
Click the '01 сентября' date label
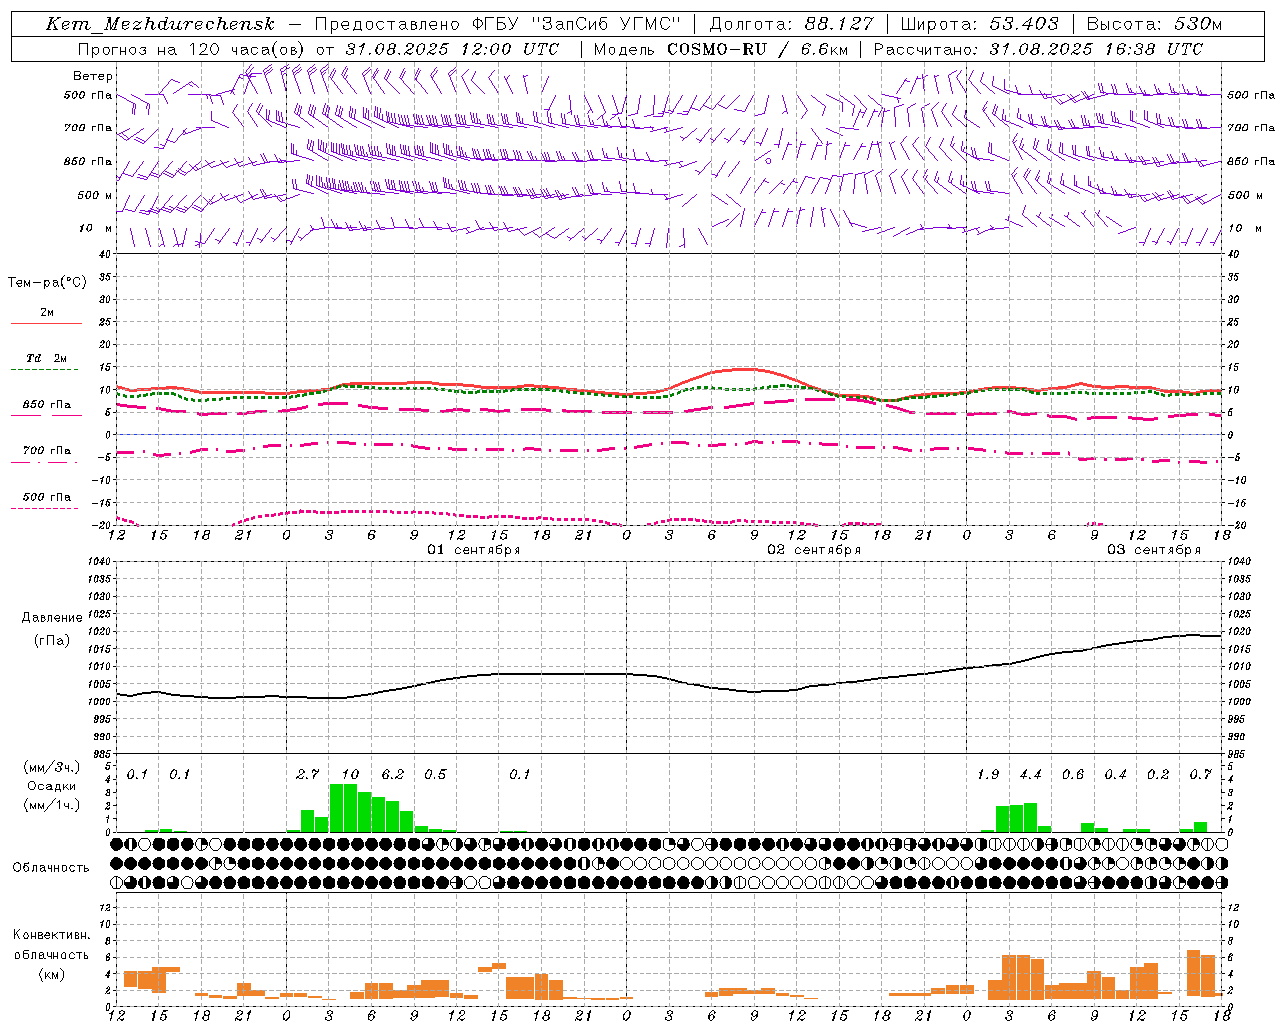pyautogui.click(x=474, y=550)
